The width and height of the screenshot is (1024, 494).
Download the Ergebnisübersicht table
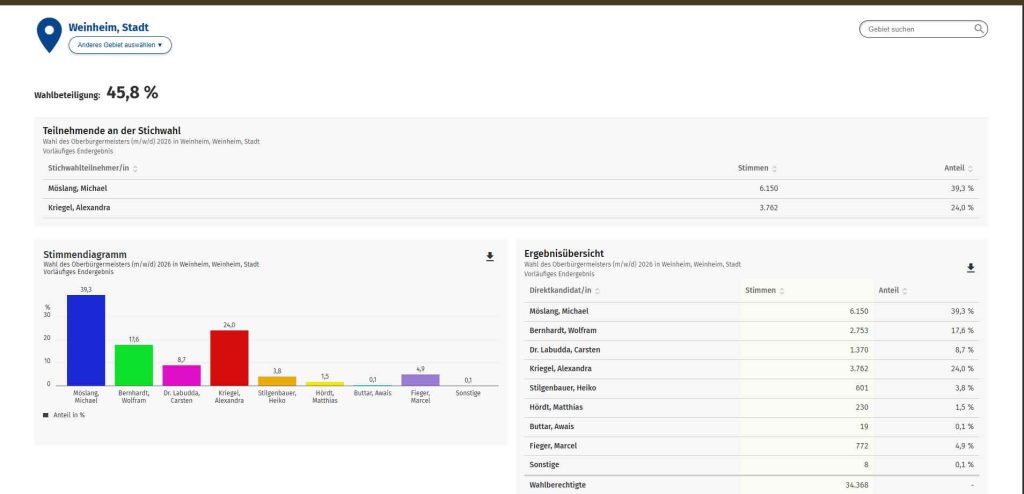tap(970, 268)
